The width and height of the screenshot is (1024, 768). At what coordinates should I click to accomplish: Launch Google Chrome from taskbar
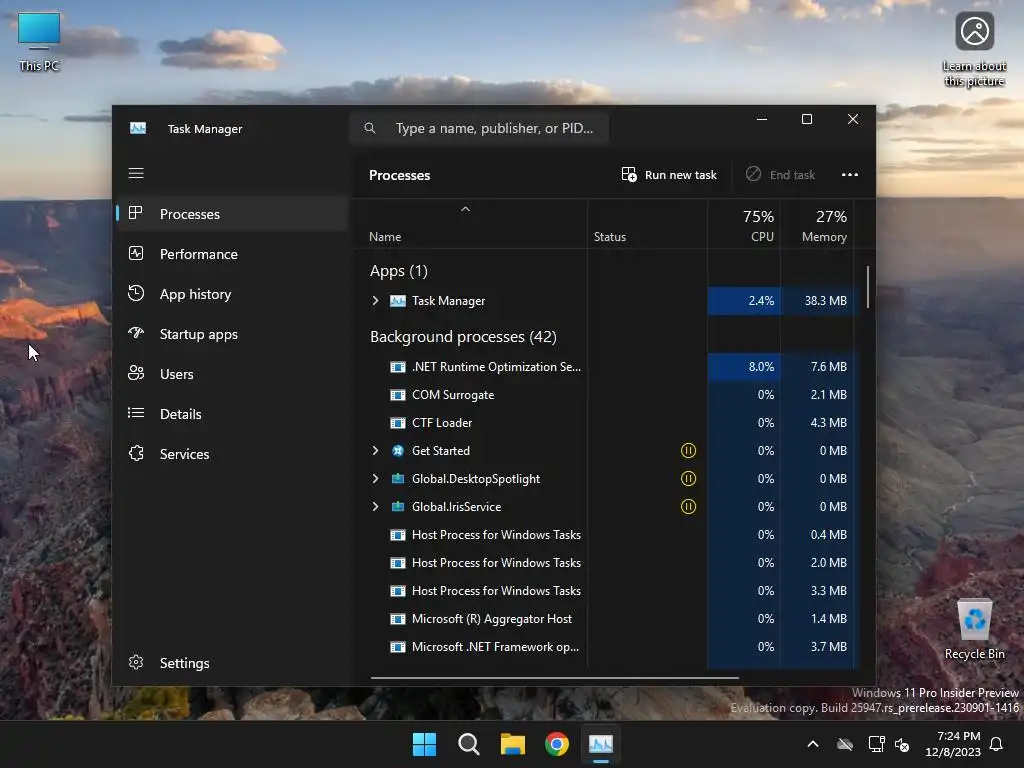pos(556,744)
